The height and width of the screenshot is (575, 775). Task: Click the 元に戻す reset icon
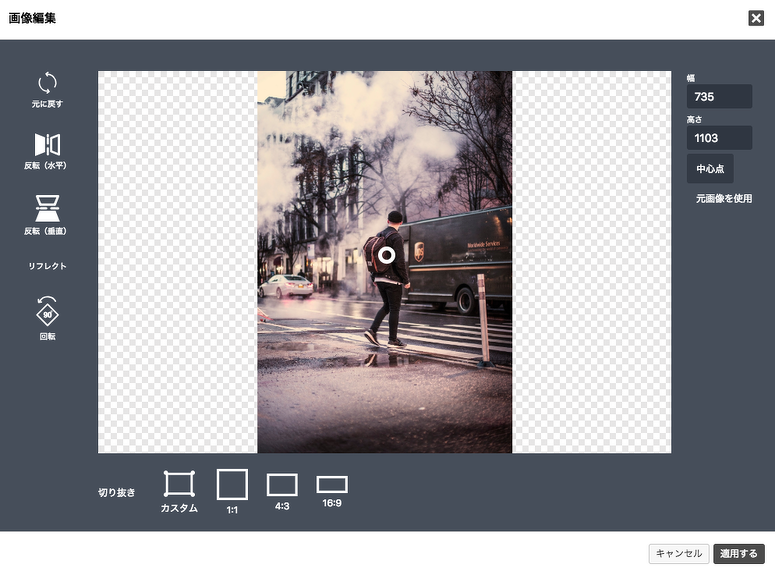pos(47,84)
